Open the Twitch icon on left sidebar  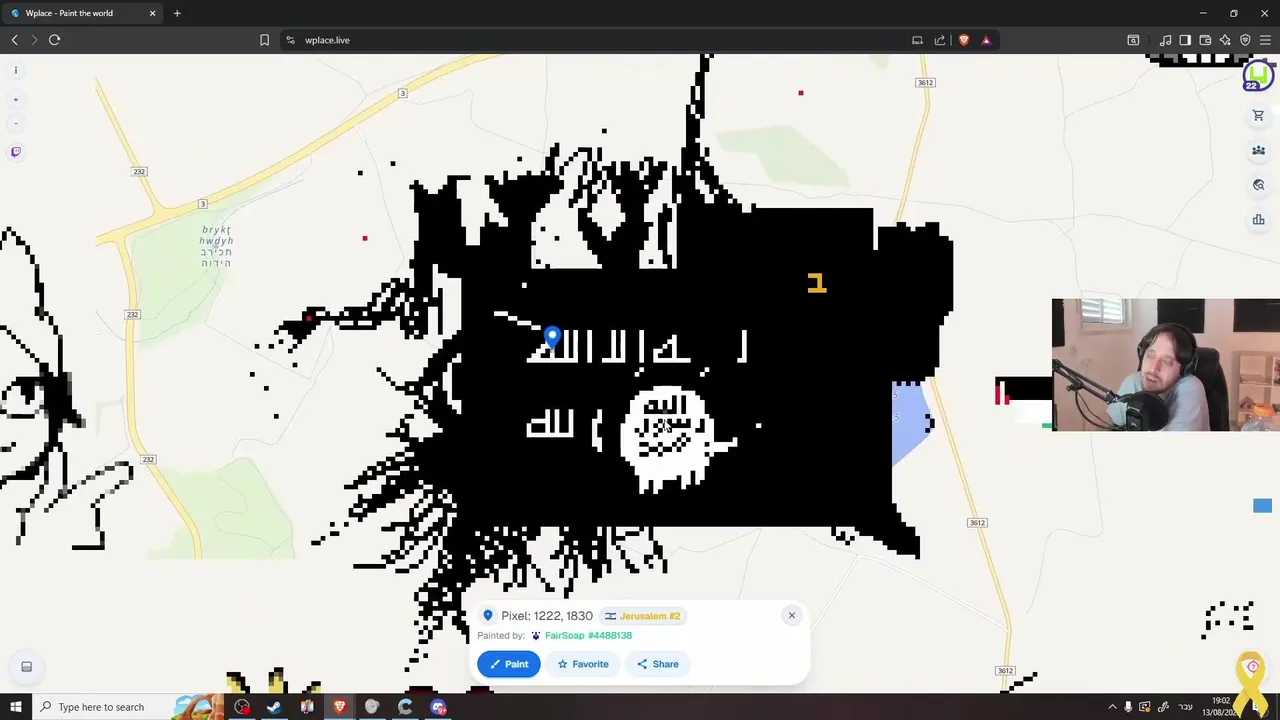(x=15, y=152)
